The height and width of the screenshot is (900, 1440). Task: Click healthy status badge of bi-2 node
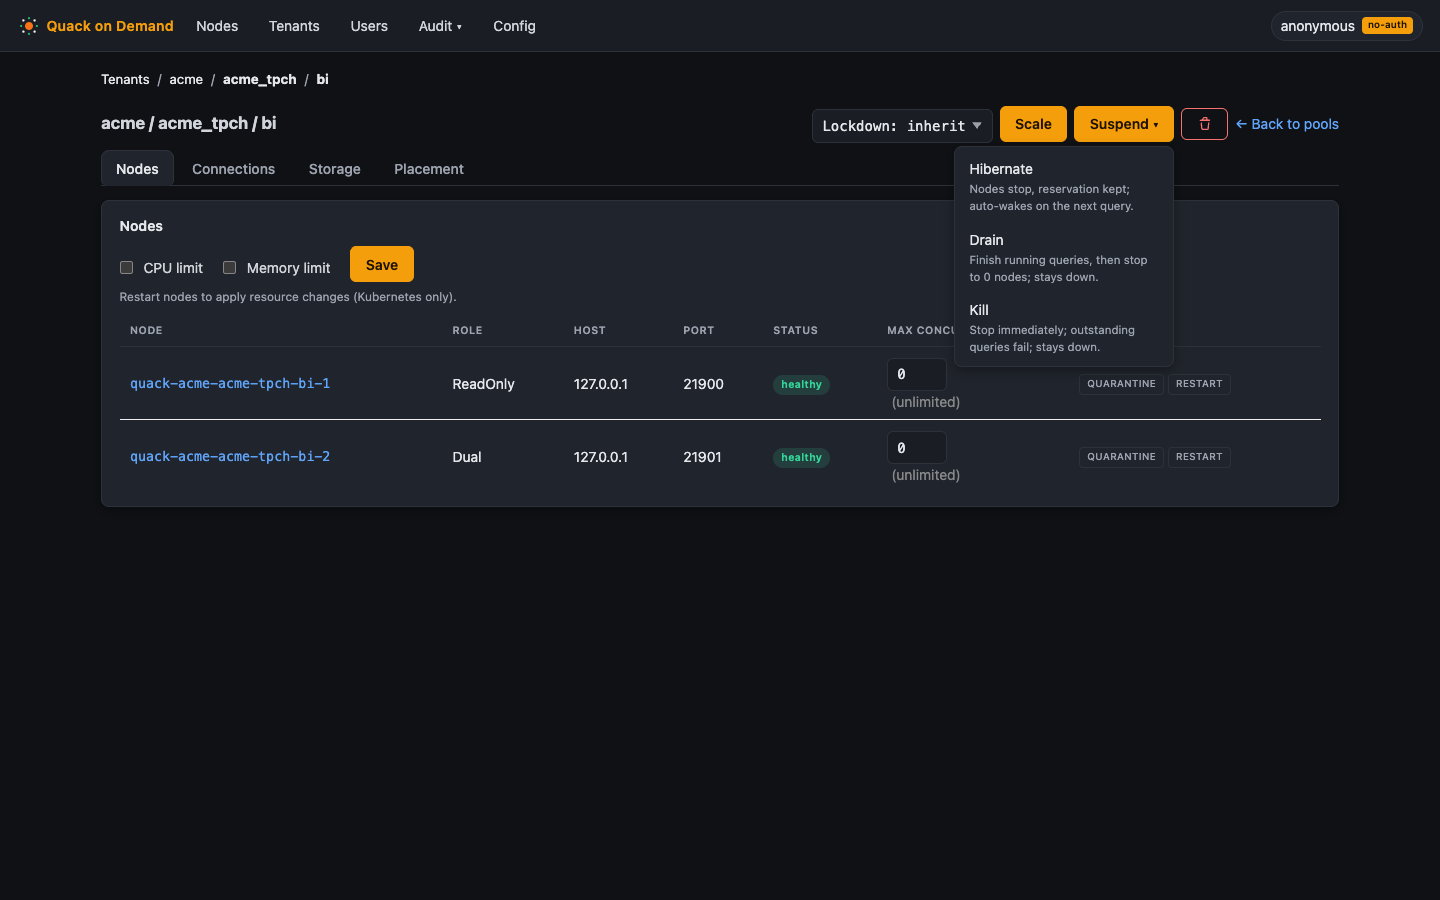[801, 457]
